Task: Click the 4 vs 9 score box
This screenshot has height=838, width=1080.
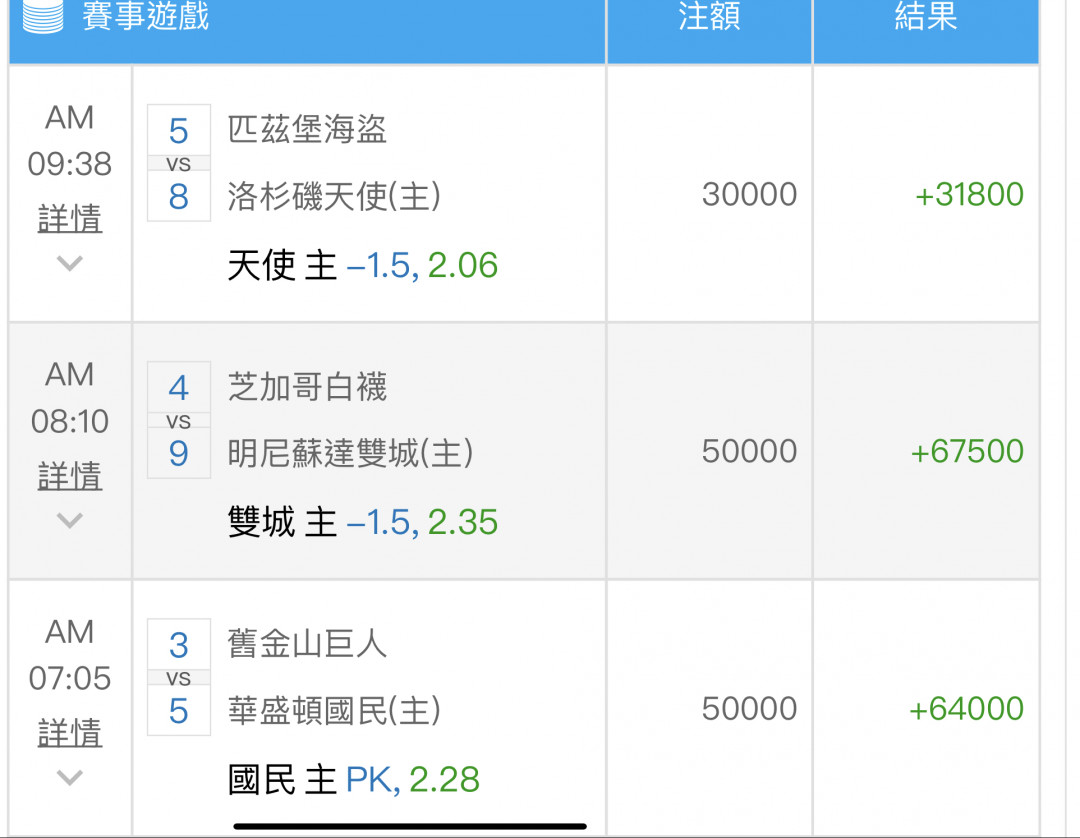Action: click(178, 420)
